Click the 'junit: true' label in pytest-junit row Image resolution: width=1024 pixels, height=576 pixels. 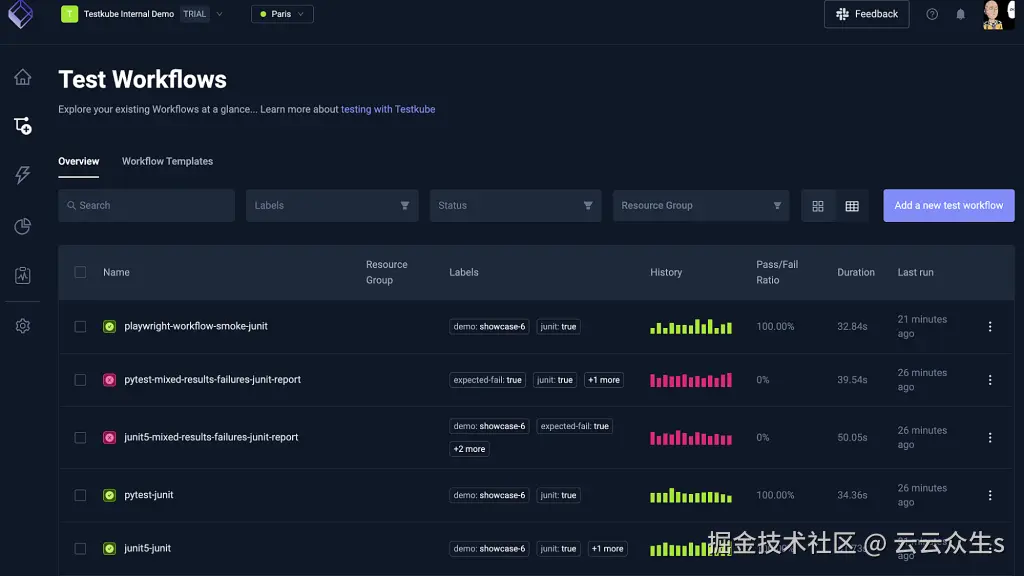[x=558, y=495]
